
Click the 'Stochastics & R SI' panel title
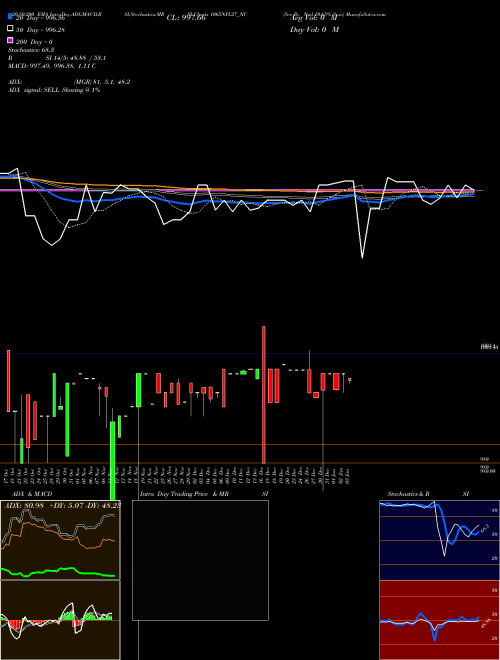coord(428,494)
